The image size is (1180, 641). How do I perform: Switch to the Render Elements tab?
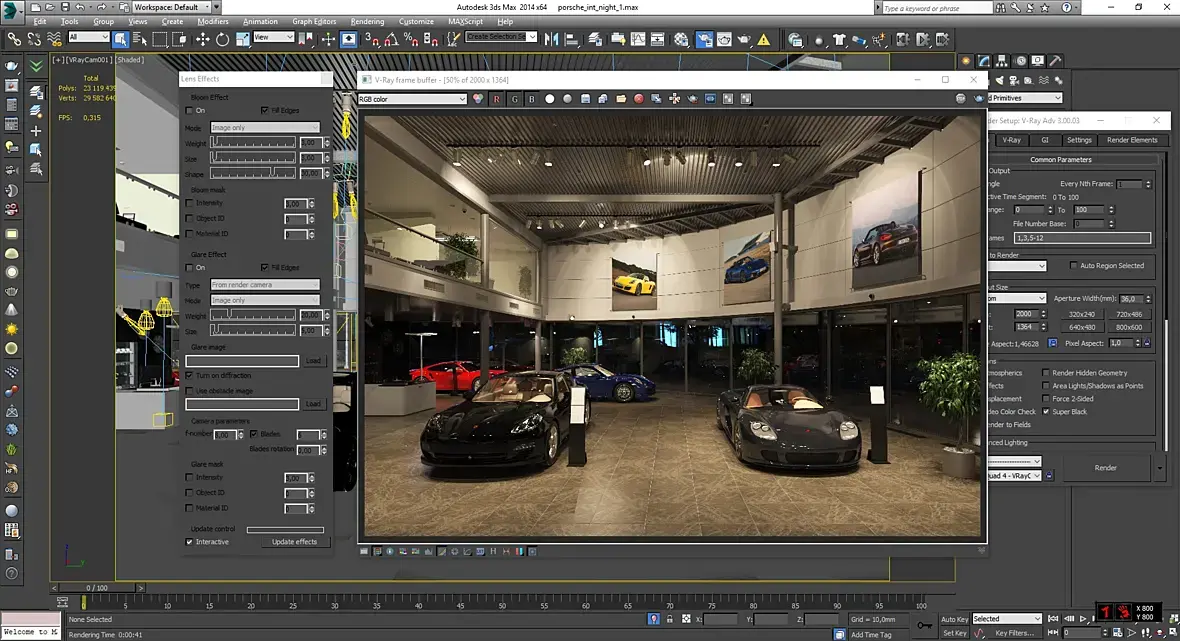coord(1131,140)
